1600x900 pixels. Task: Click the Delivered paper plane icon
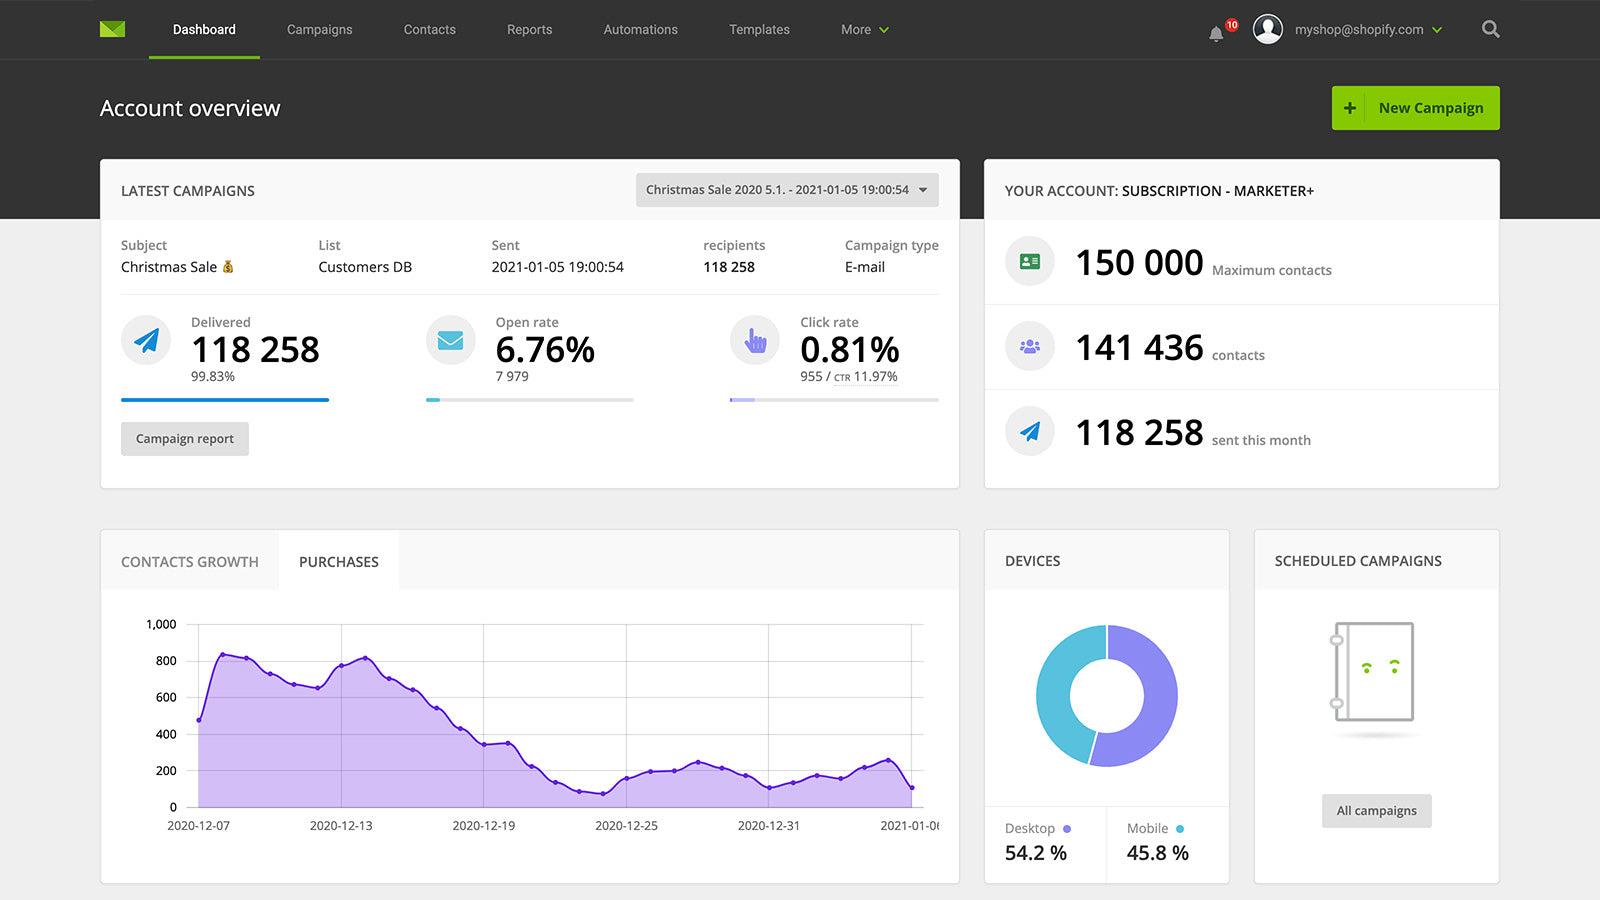[146, 341]
